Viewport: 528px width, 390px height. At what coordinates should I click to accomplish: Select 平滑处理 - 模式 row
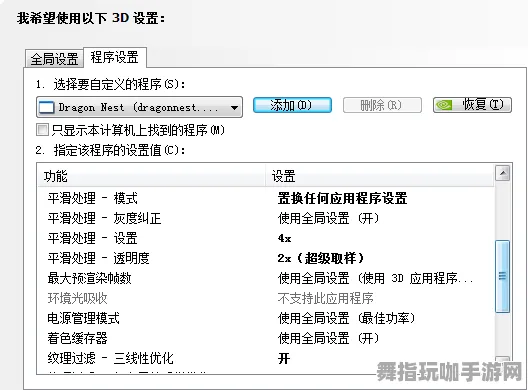coord(266,198)
